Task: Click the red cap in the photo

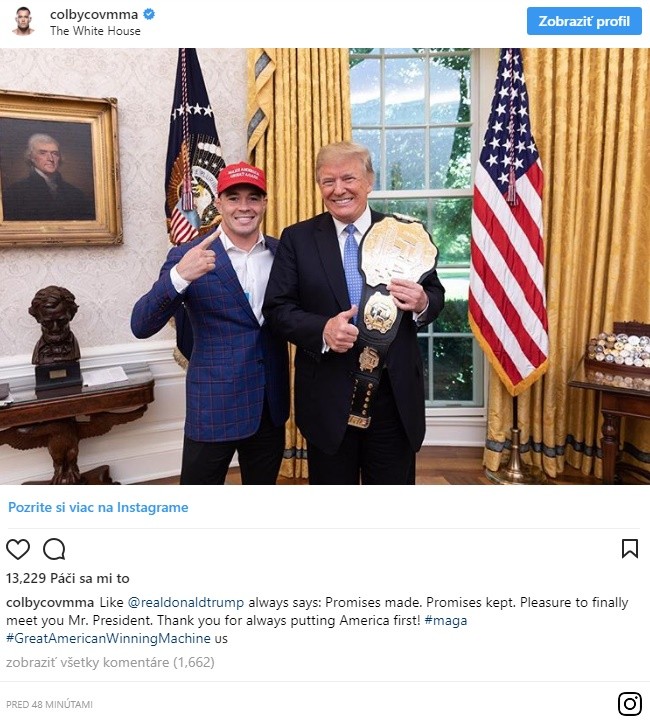Action: tap(241, 177)
